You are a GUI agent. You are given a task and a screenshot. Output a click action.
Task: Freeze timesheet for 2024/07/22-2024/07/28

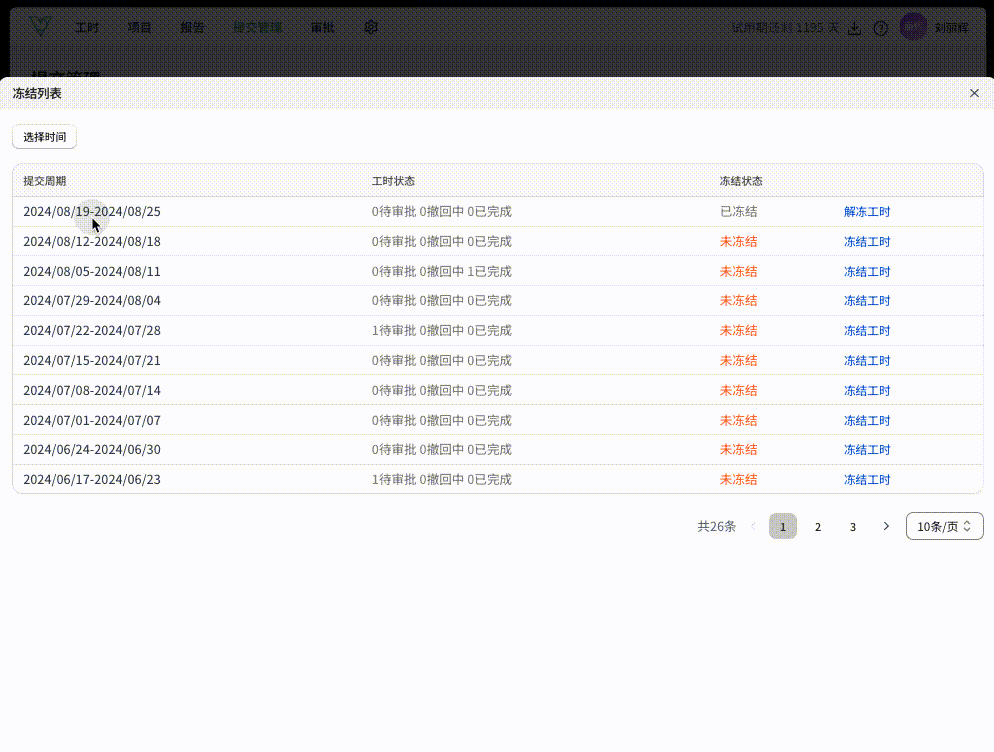pyautogui.click(x=866, y=331)
